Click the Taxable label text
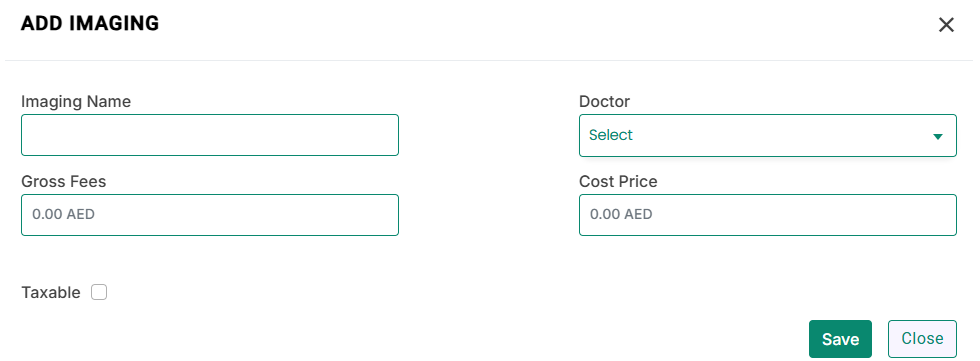The width and height of the screenshot is (980, 361). tap(51, 292)
